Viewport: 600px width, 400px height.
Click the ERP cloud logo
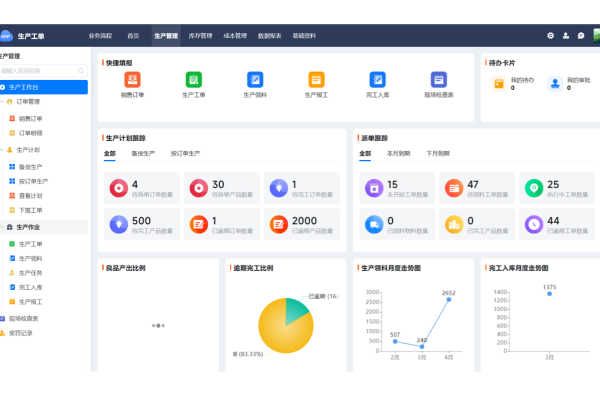tap(6, 36)
